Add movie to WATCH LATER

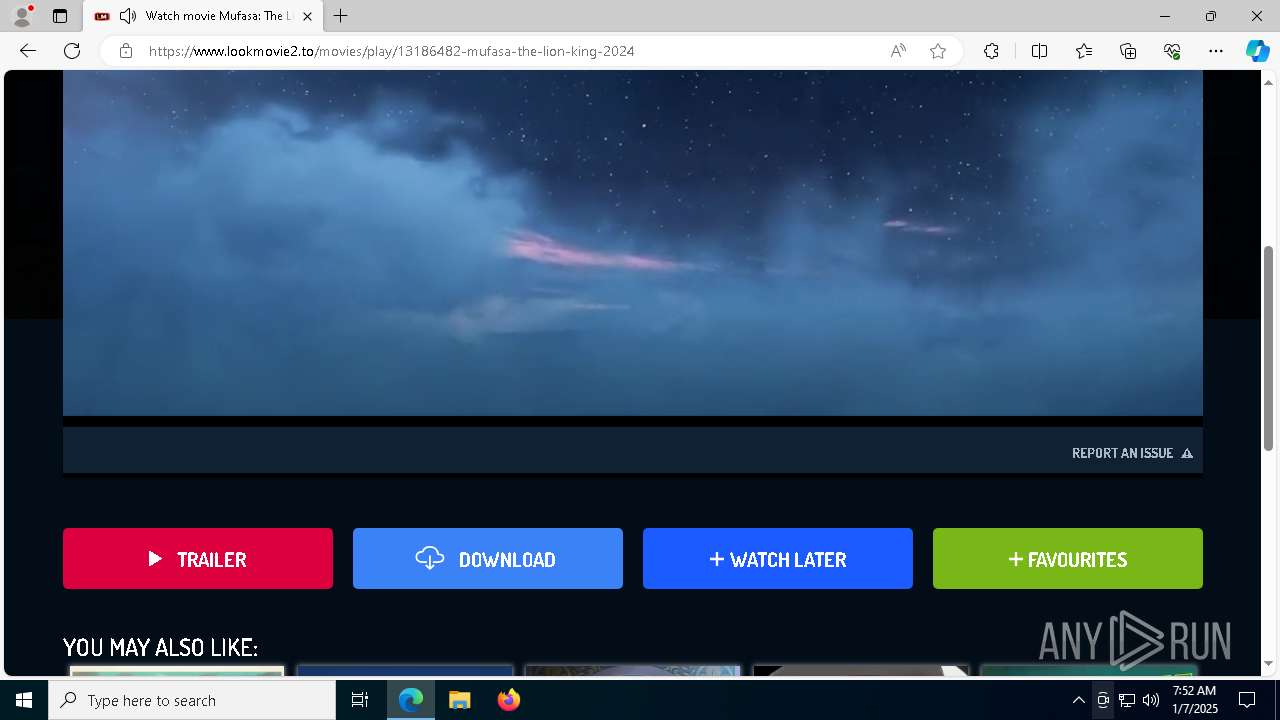[x=778, y=559]
